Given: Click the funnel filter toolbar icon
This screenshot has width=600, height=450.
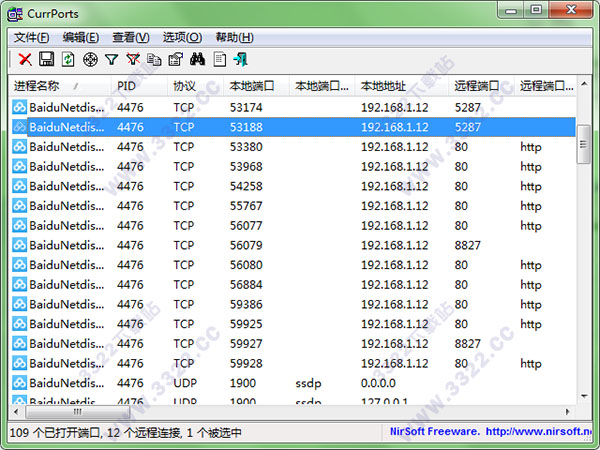Looking at the screenshot, I should (x=111, y=60).
